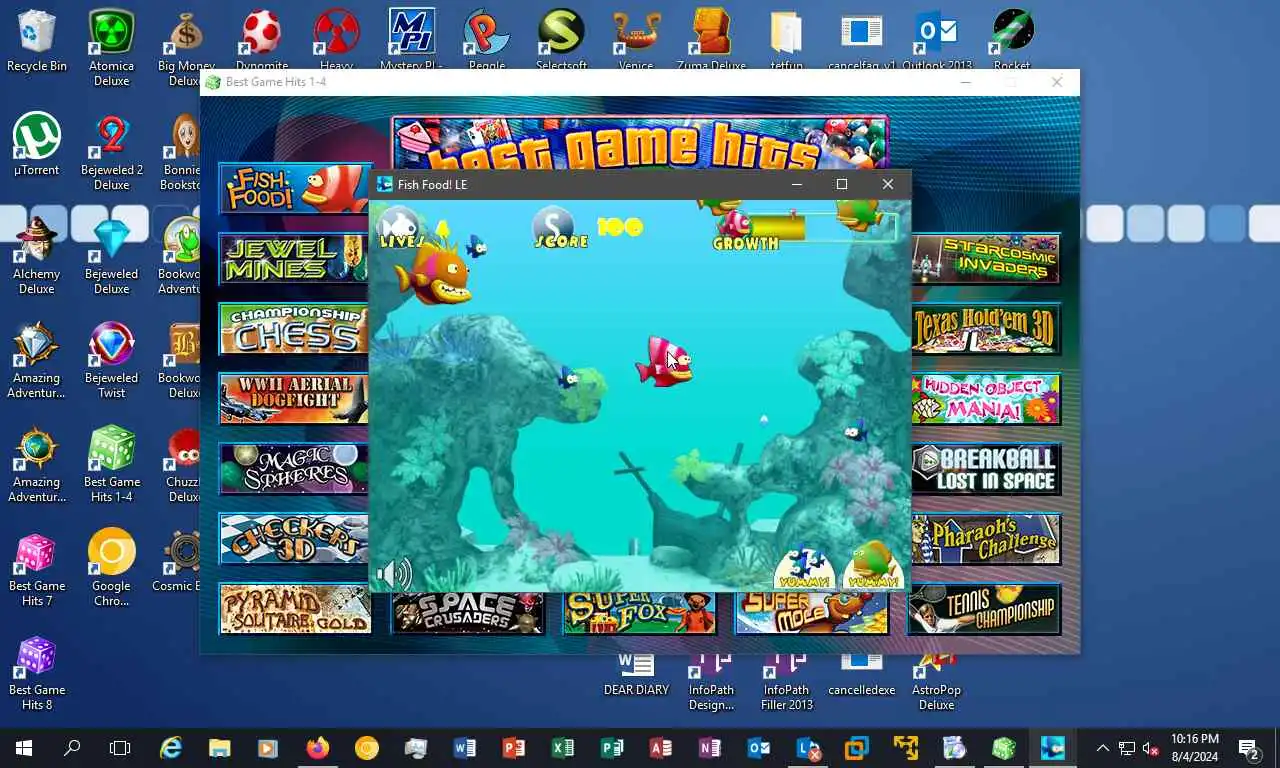
Task: Select first Amazing Adventures desktop icon
Action: [37, 359]
